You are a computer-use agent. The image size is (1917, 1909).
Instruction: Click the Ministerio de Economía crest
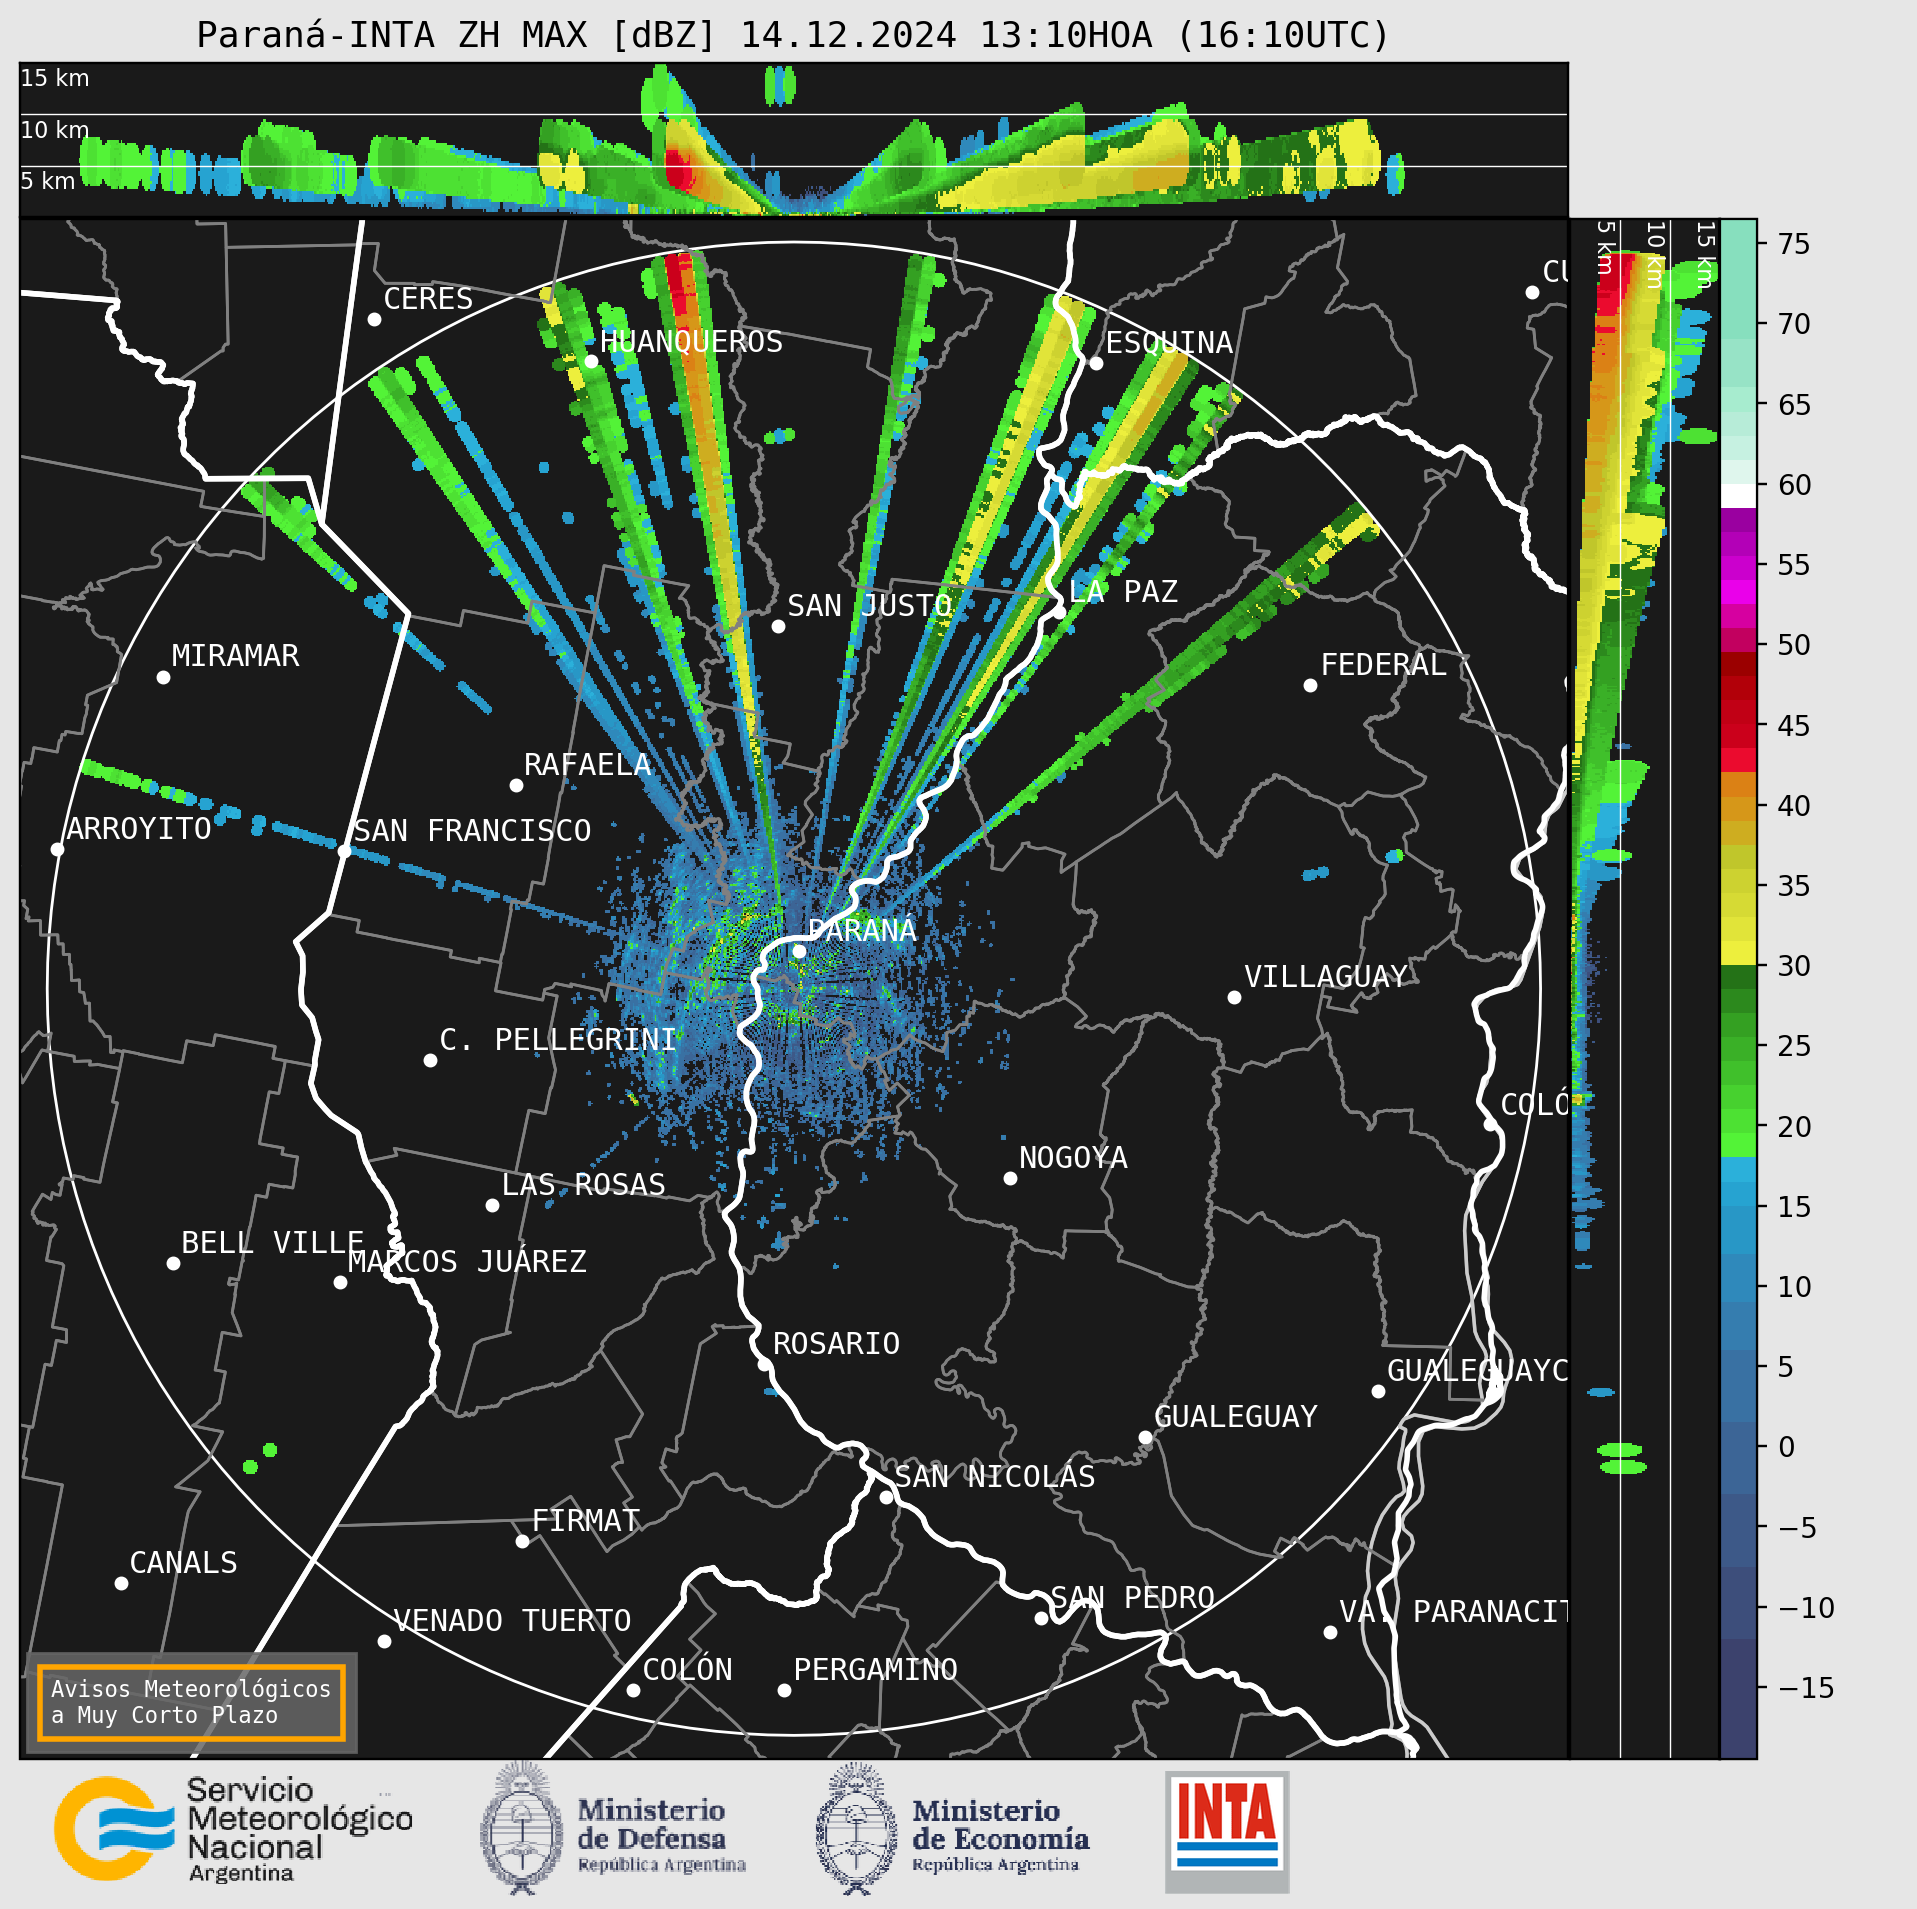coord(856,1829)
